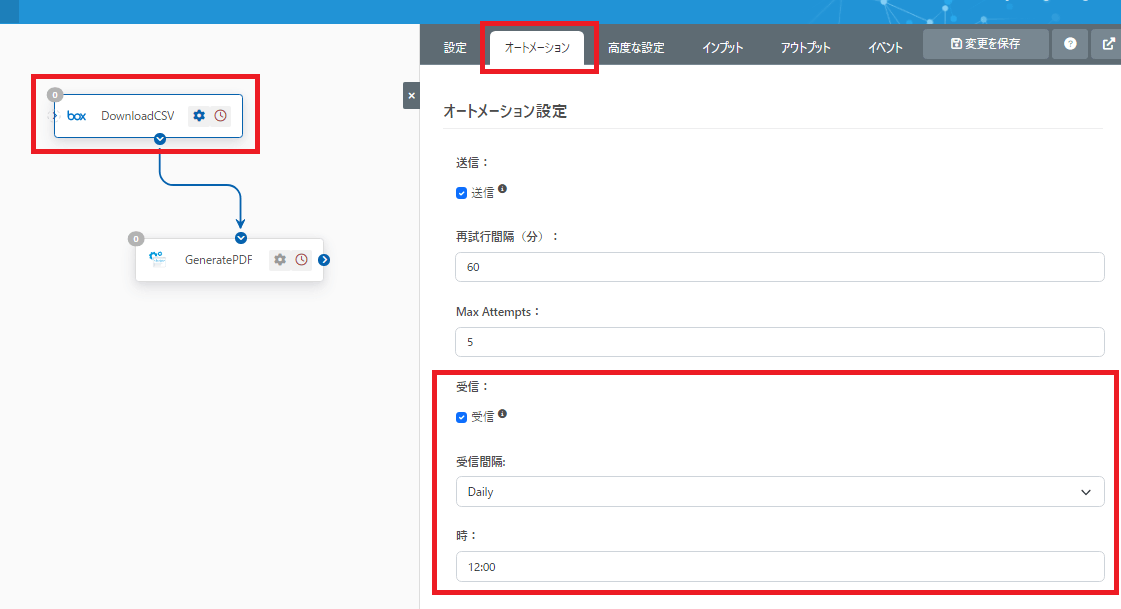Select the GeneratePDF connector label
The height and width of the screenshot is (609, 1121).
219,259
